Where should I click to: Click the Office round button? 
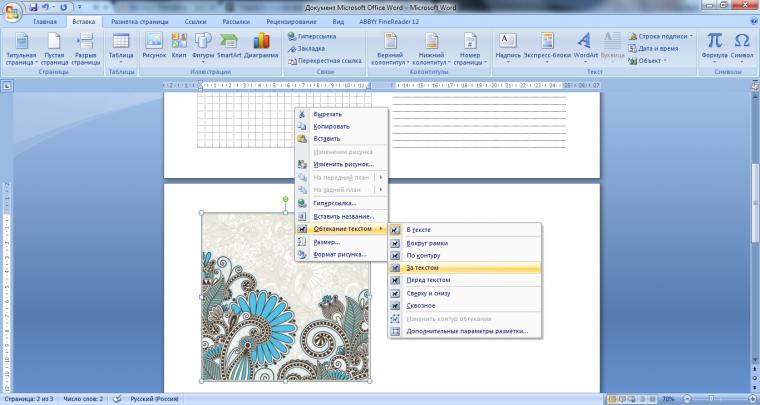[x=13, y=11]
